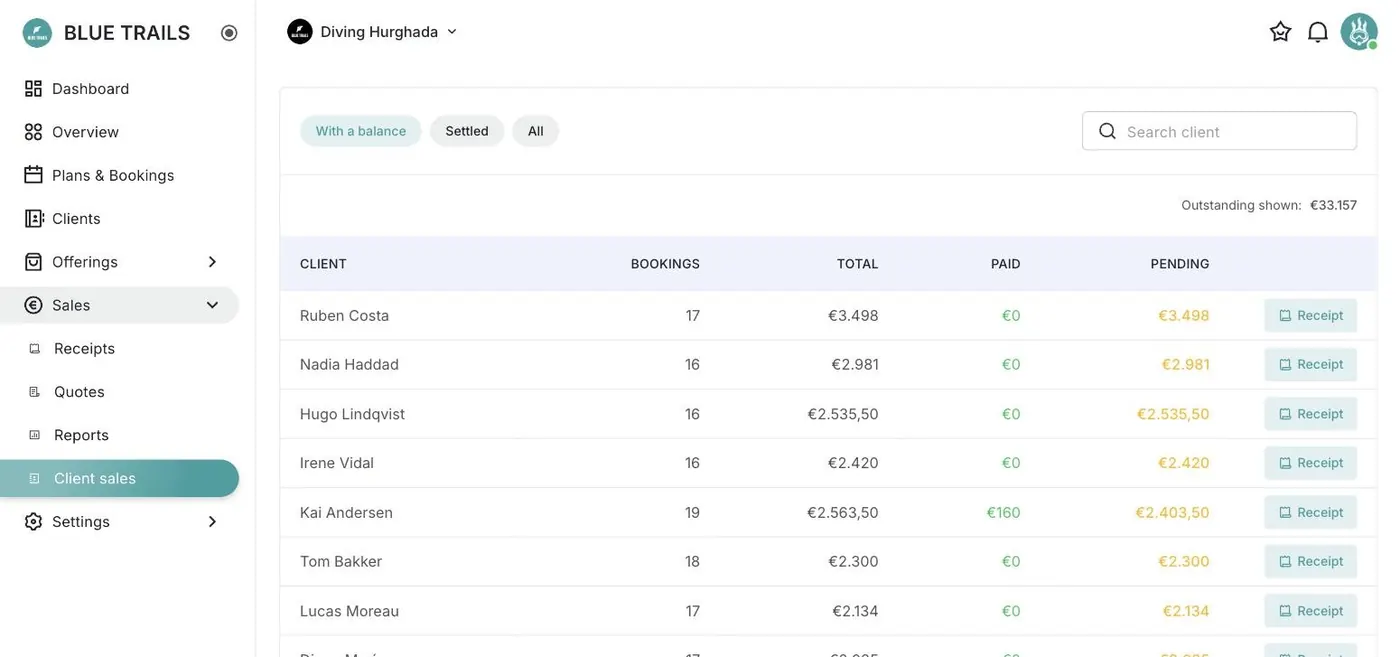Viewport: 1400px width, 657px height.
Task: Click the Client sales small icon
Action: (35, 479)
